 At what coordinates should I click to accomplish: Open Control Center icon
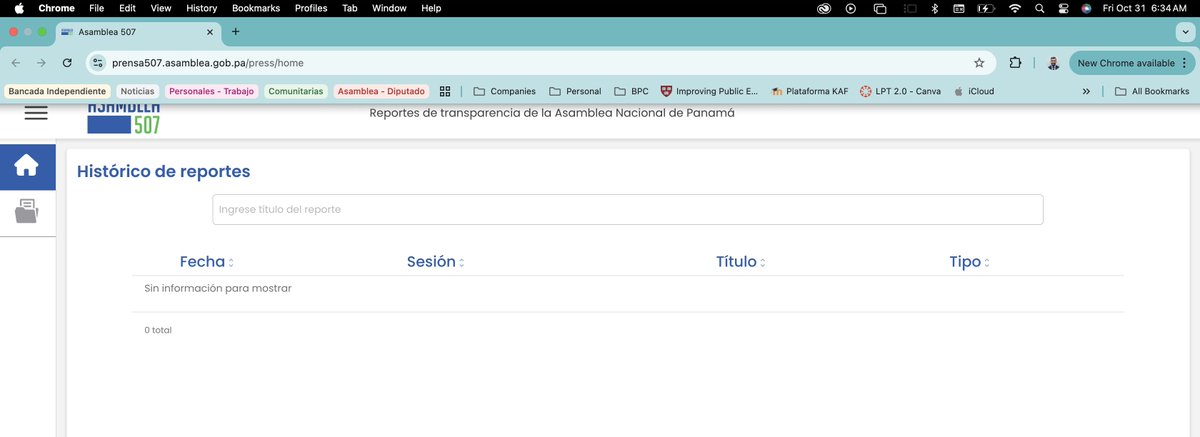point(1063,8)
